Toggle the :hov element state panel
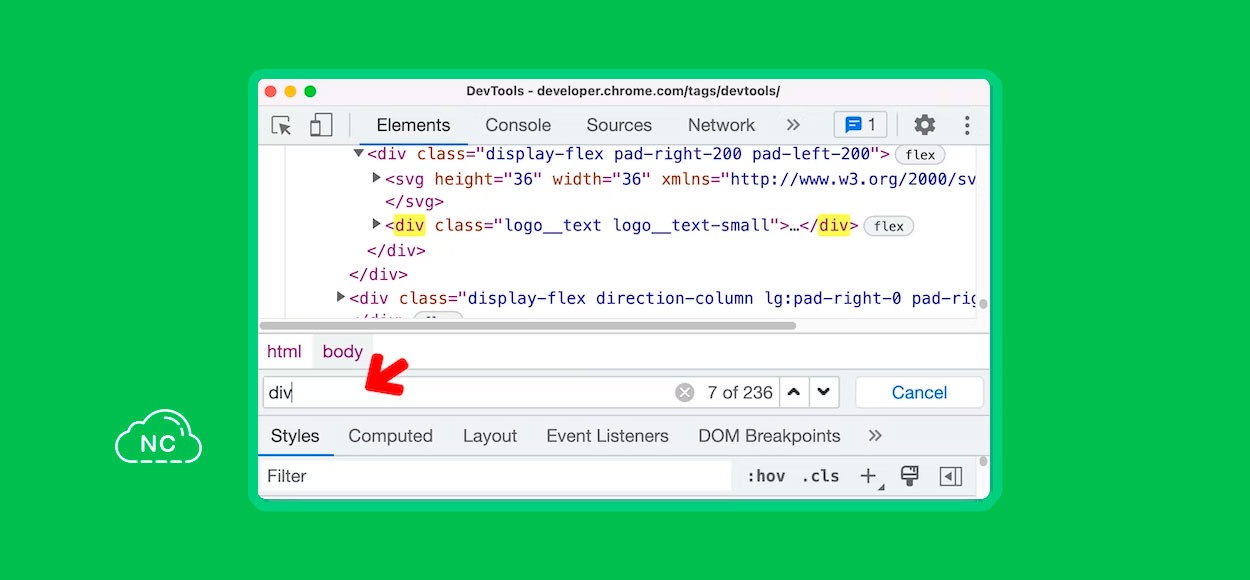1250x580 pixels. (766, 476)
